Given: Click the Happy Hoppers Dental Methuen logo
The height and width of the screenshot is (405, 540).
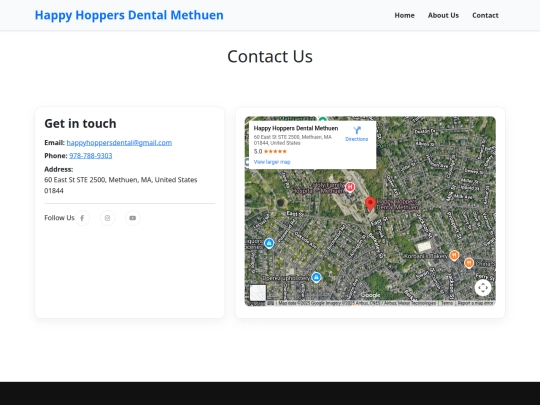Looking at the screenshot, I should pyautogui.click(x=129, y=15).
